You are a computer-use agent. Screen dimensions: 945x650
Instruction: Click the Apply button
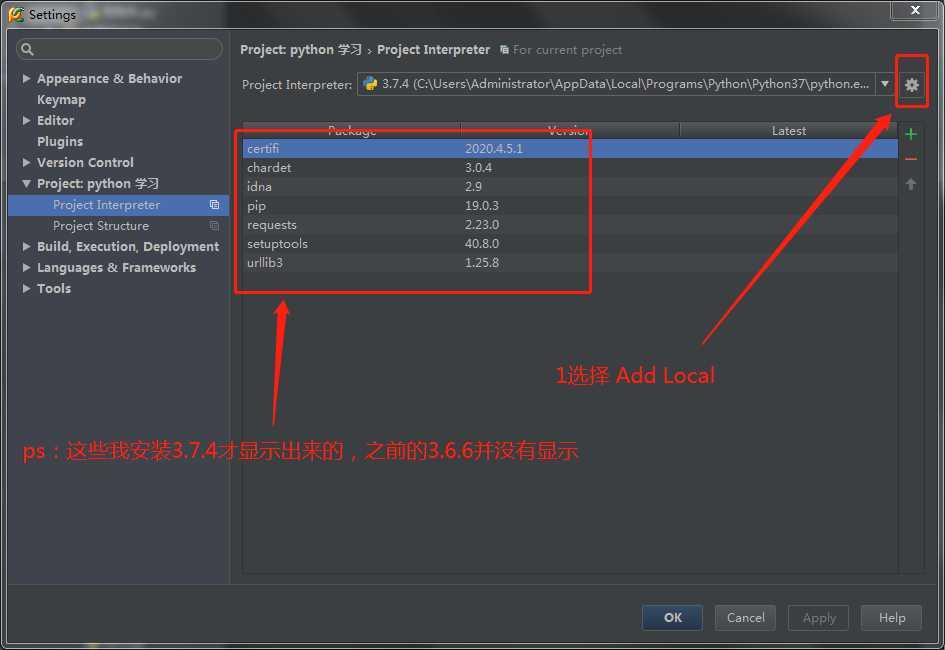pos(818,617)
